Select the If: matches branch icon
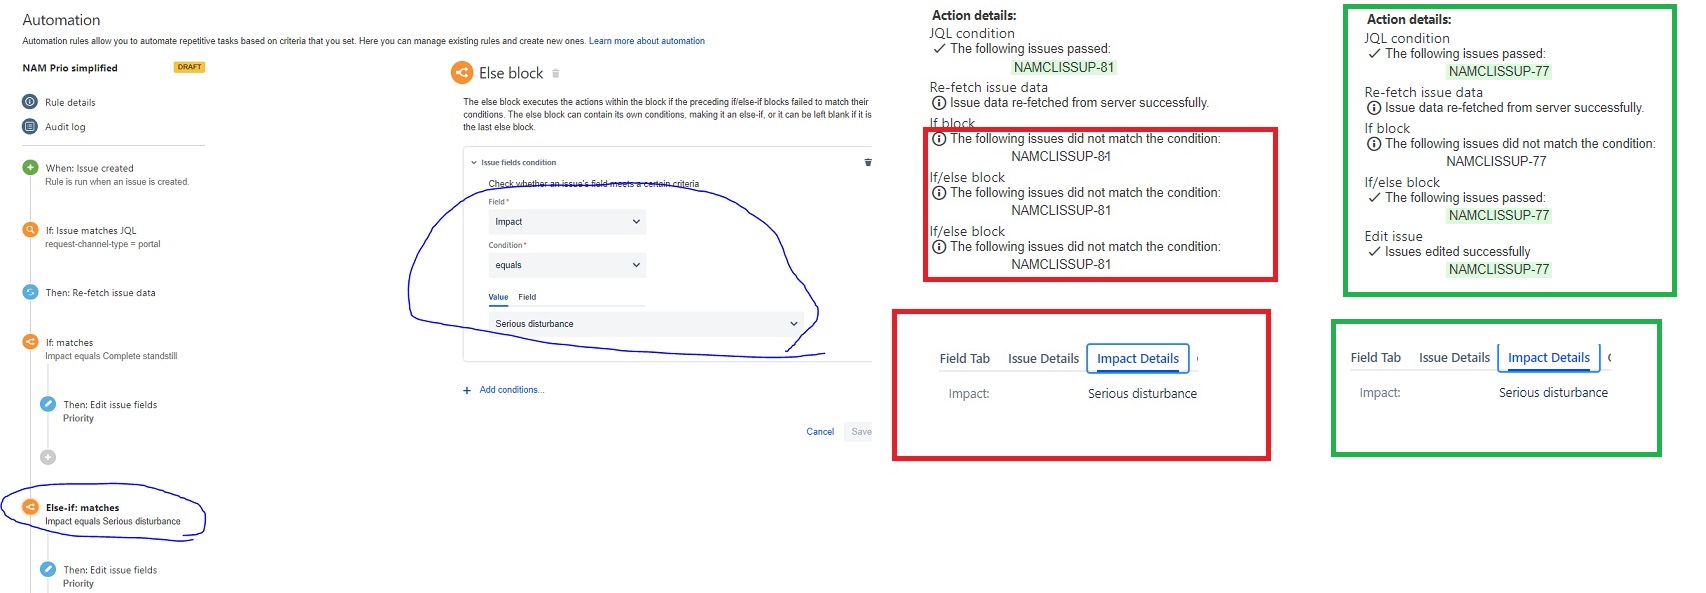Screen dimensions: 1706x593 point(30,342)
